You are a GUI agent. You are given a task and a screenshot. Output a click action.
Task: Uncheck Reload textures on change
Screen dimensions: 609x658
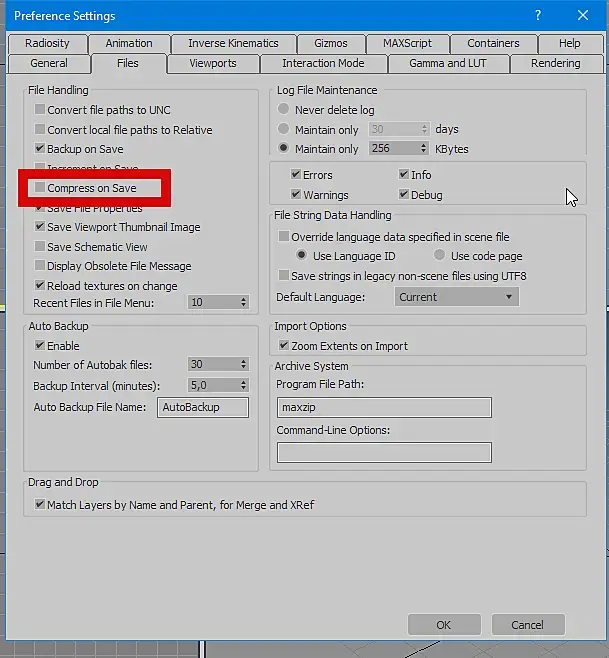39,285
